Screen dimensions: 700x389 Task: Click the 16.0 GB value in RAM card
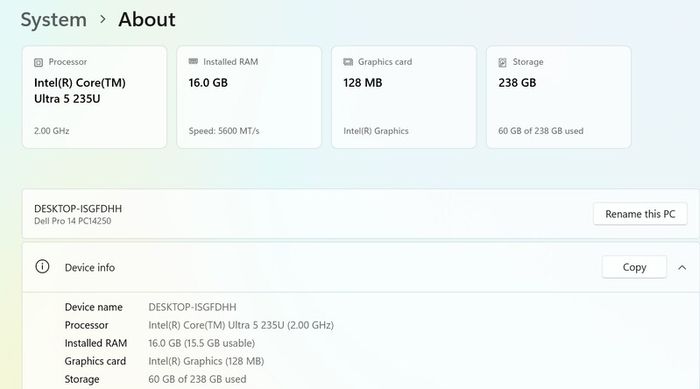click(x=208, y=83)
